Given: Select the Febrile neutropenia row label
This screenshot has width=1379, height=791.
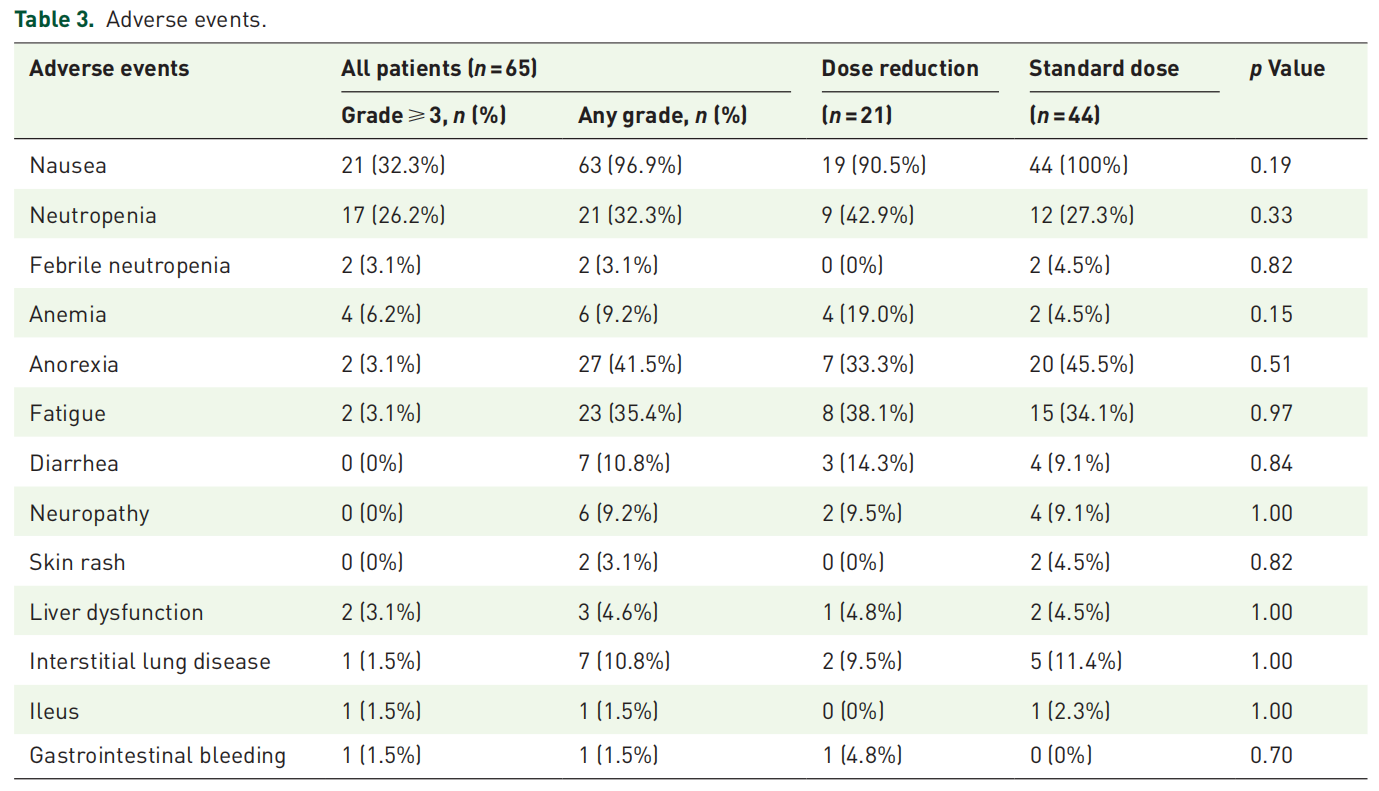Looking at the screenshot, I should coord(130,266).
